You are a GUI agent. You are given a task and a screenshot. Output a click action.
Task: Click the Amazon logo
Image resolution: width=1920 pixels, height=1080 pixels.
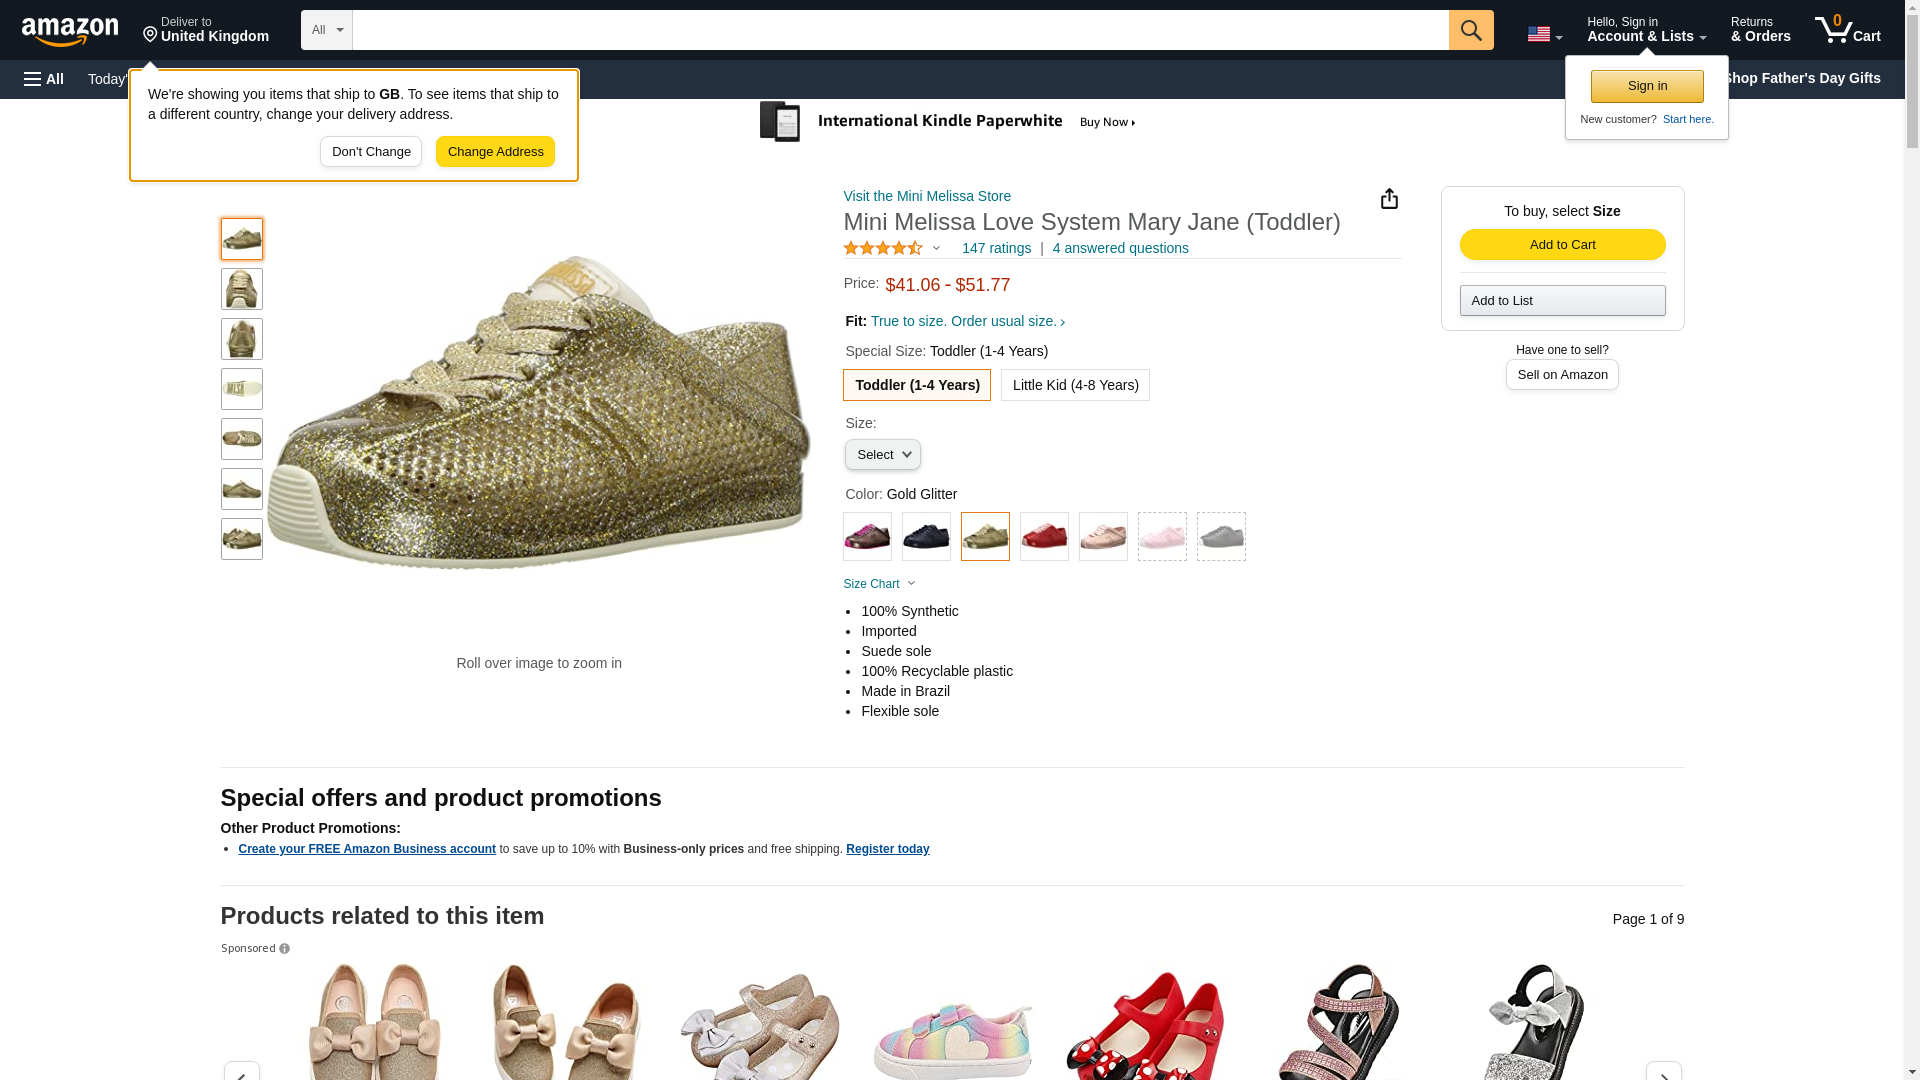pos(70,31)
